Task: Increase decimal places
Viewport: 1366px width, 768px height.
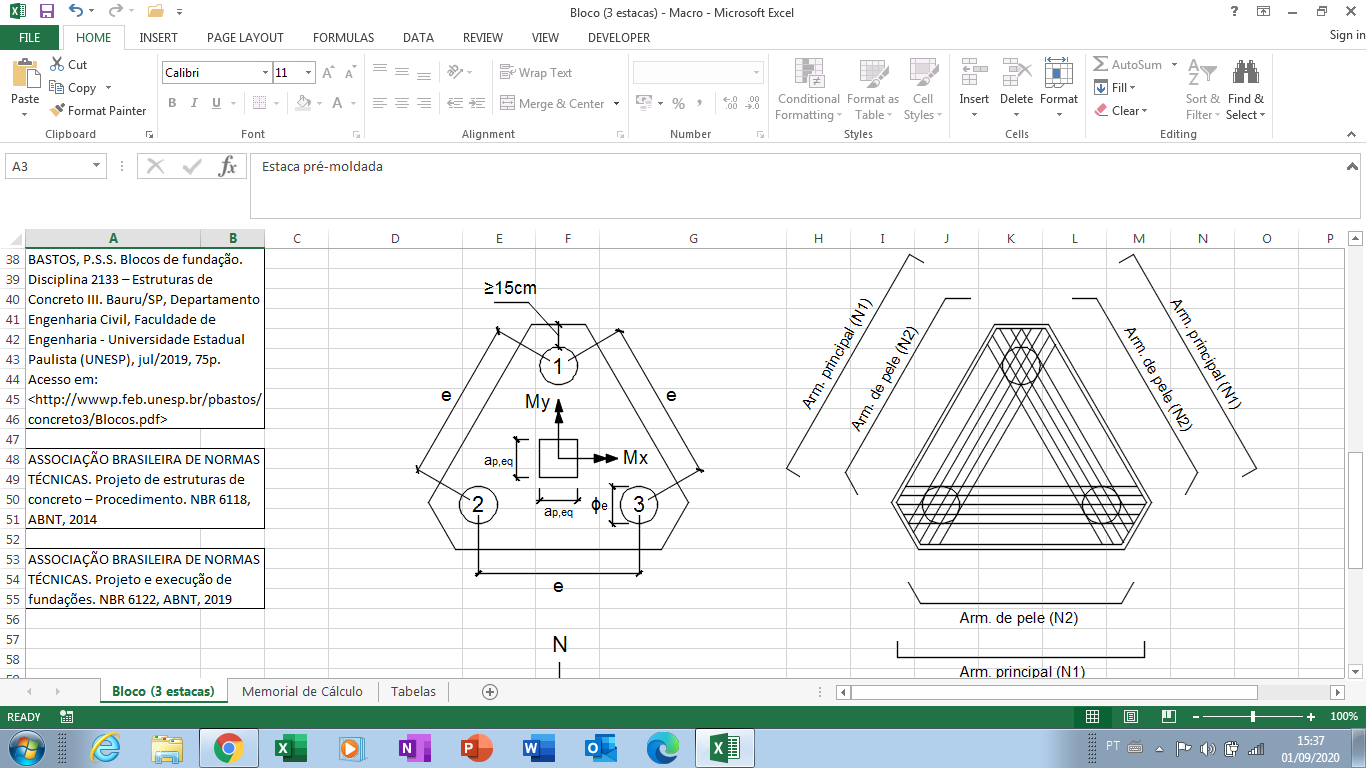Action: tap(730, 103)
